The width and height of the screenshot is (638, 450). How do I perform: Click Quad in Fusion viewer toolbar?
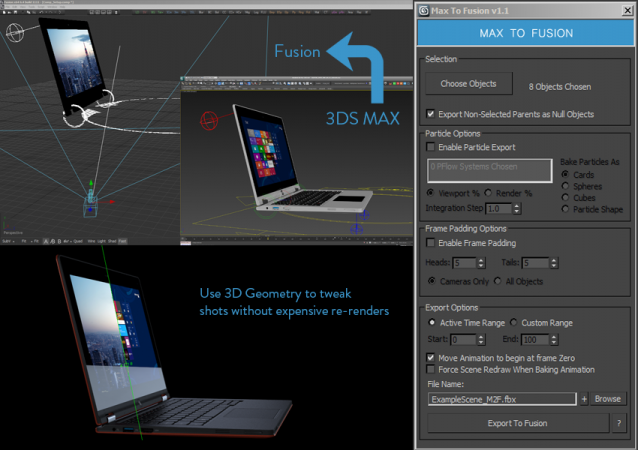(78, 241)
